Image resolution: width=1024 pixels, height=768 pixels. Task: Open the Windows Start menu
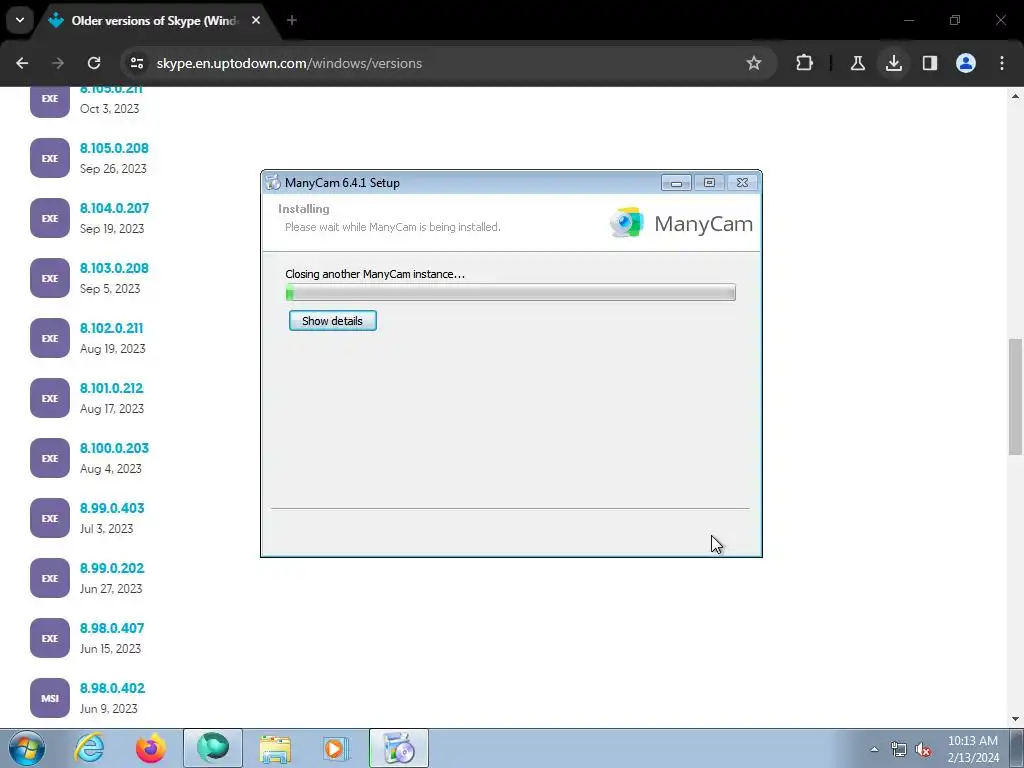click(x=27, y=748)
